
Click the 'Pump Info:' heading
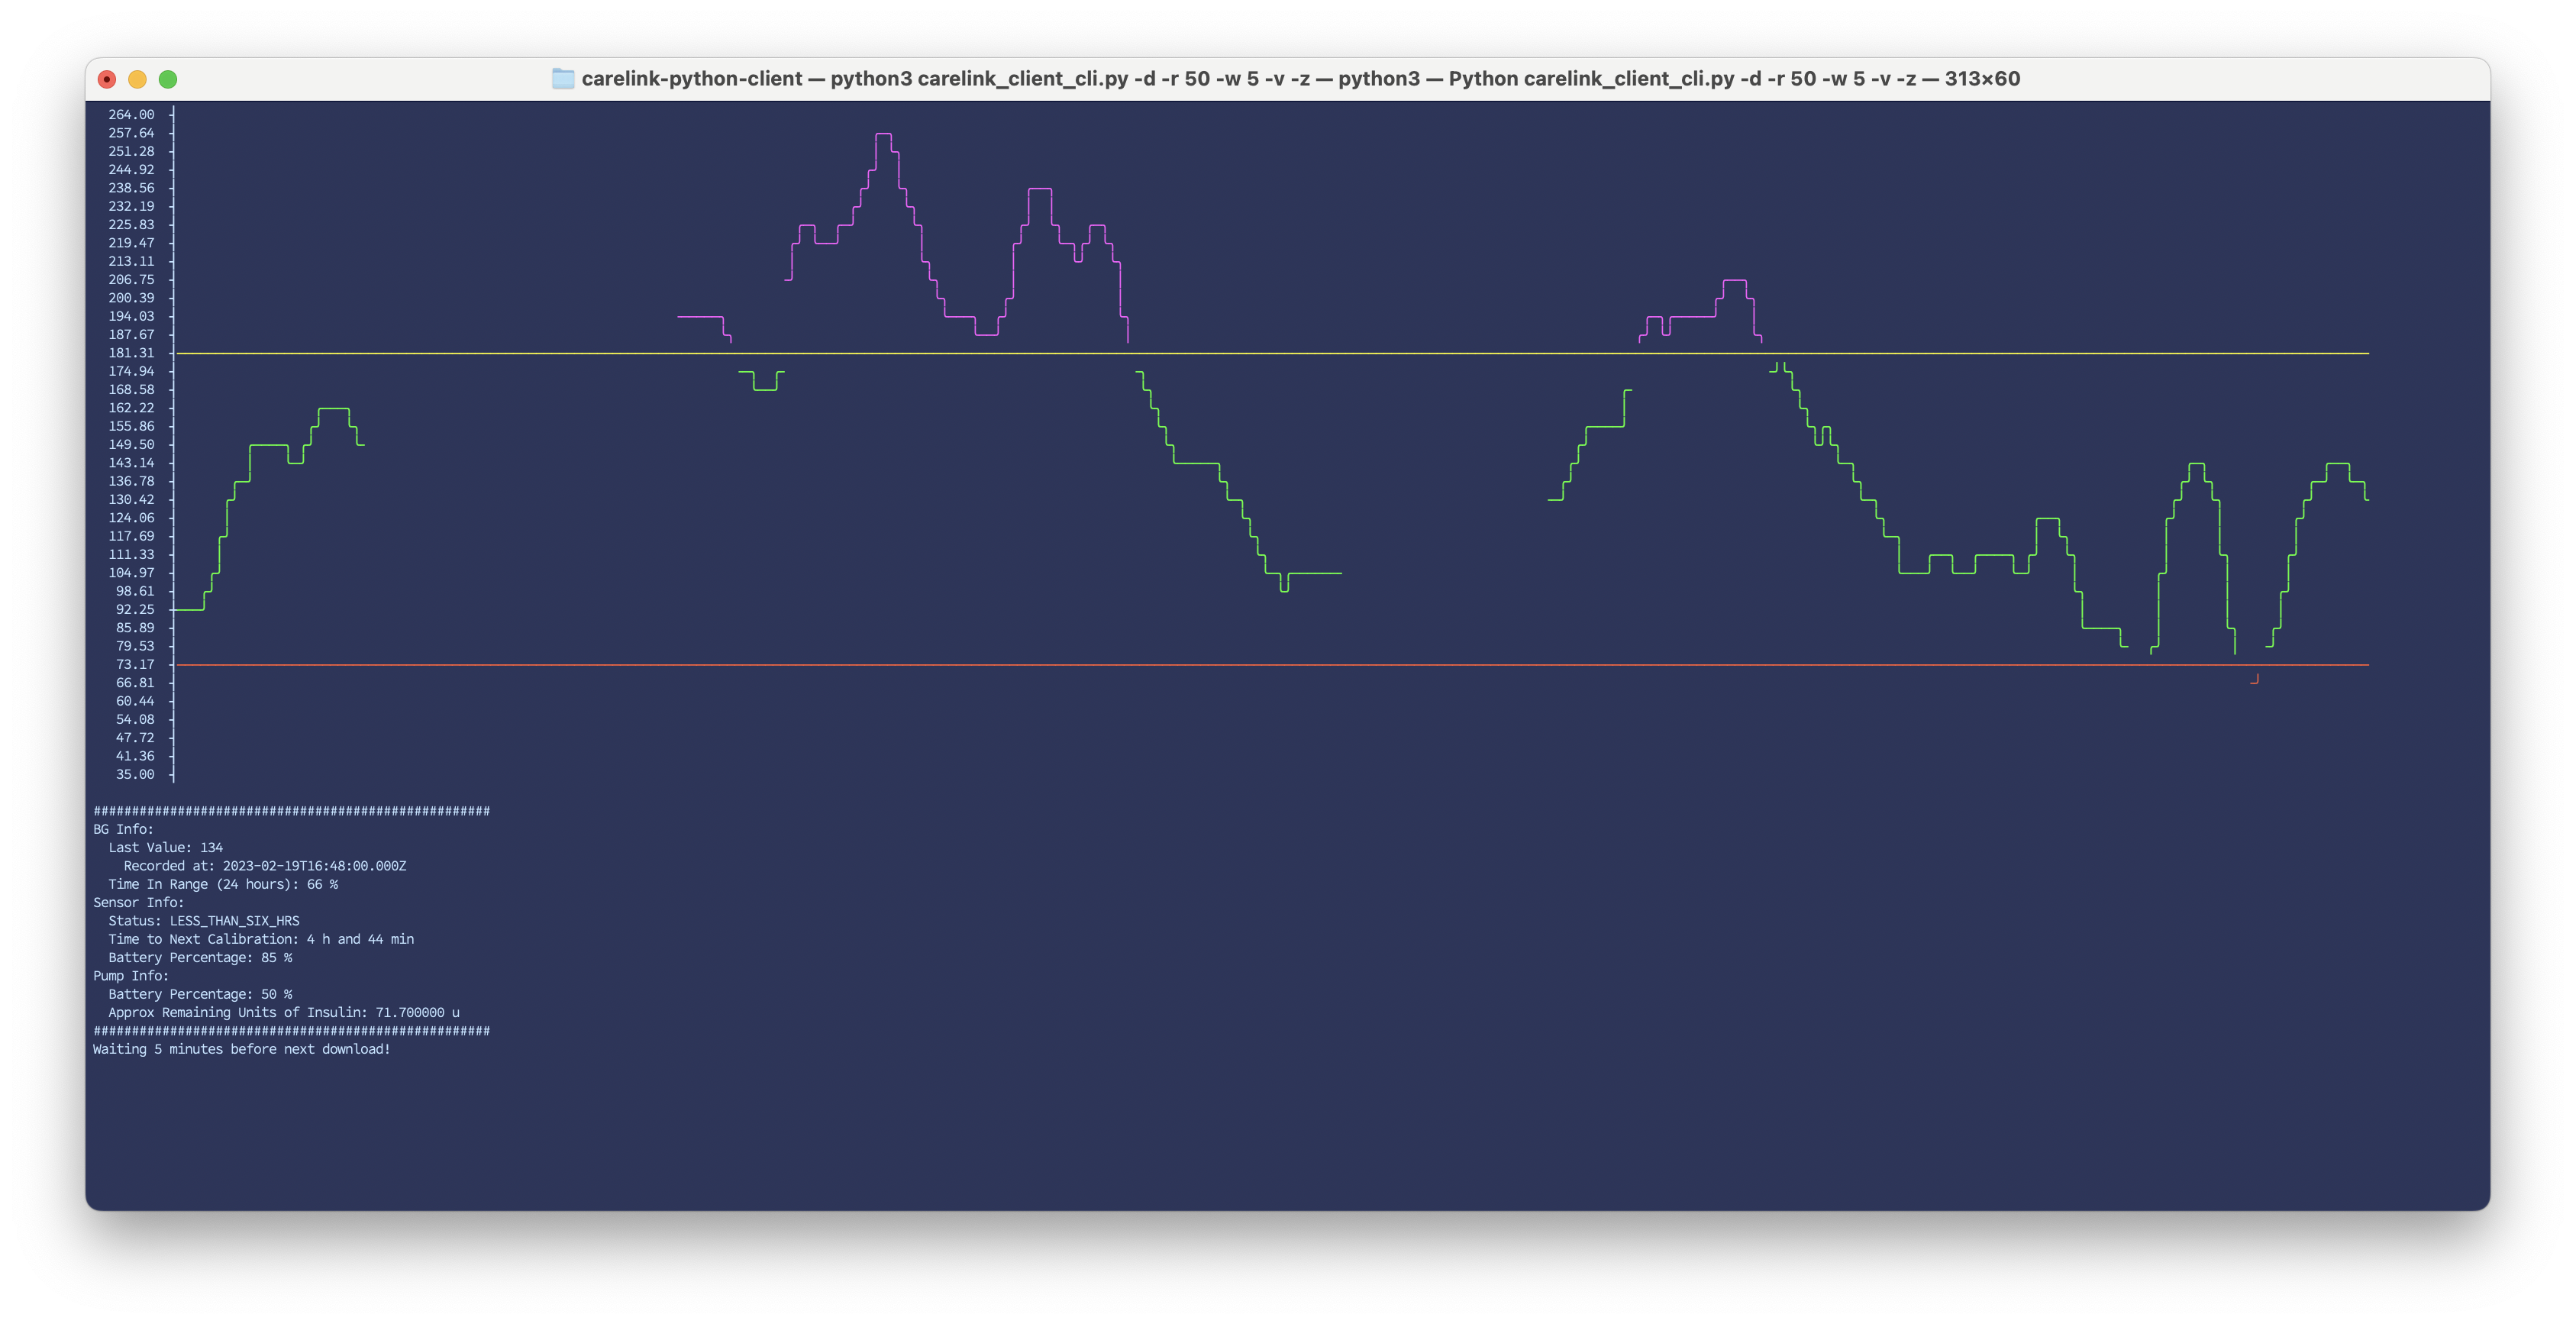[x=130, y=976]
